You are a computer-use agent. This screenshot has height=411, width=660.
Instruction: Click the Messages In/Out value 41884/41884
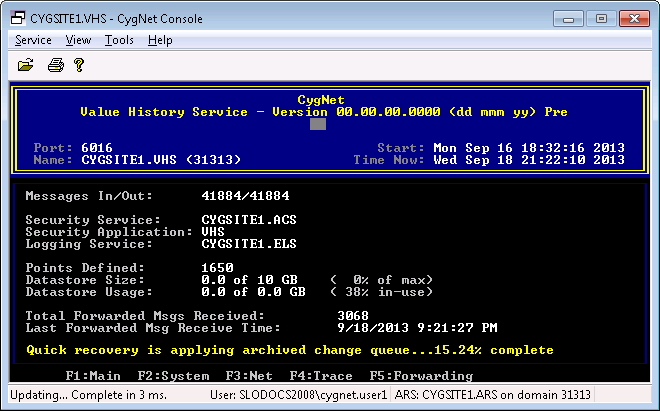(245, 196)
